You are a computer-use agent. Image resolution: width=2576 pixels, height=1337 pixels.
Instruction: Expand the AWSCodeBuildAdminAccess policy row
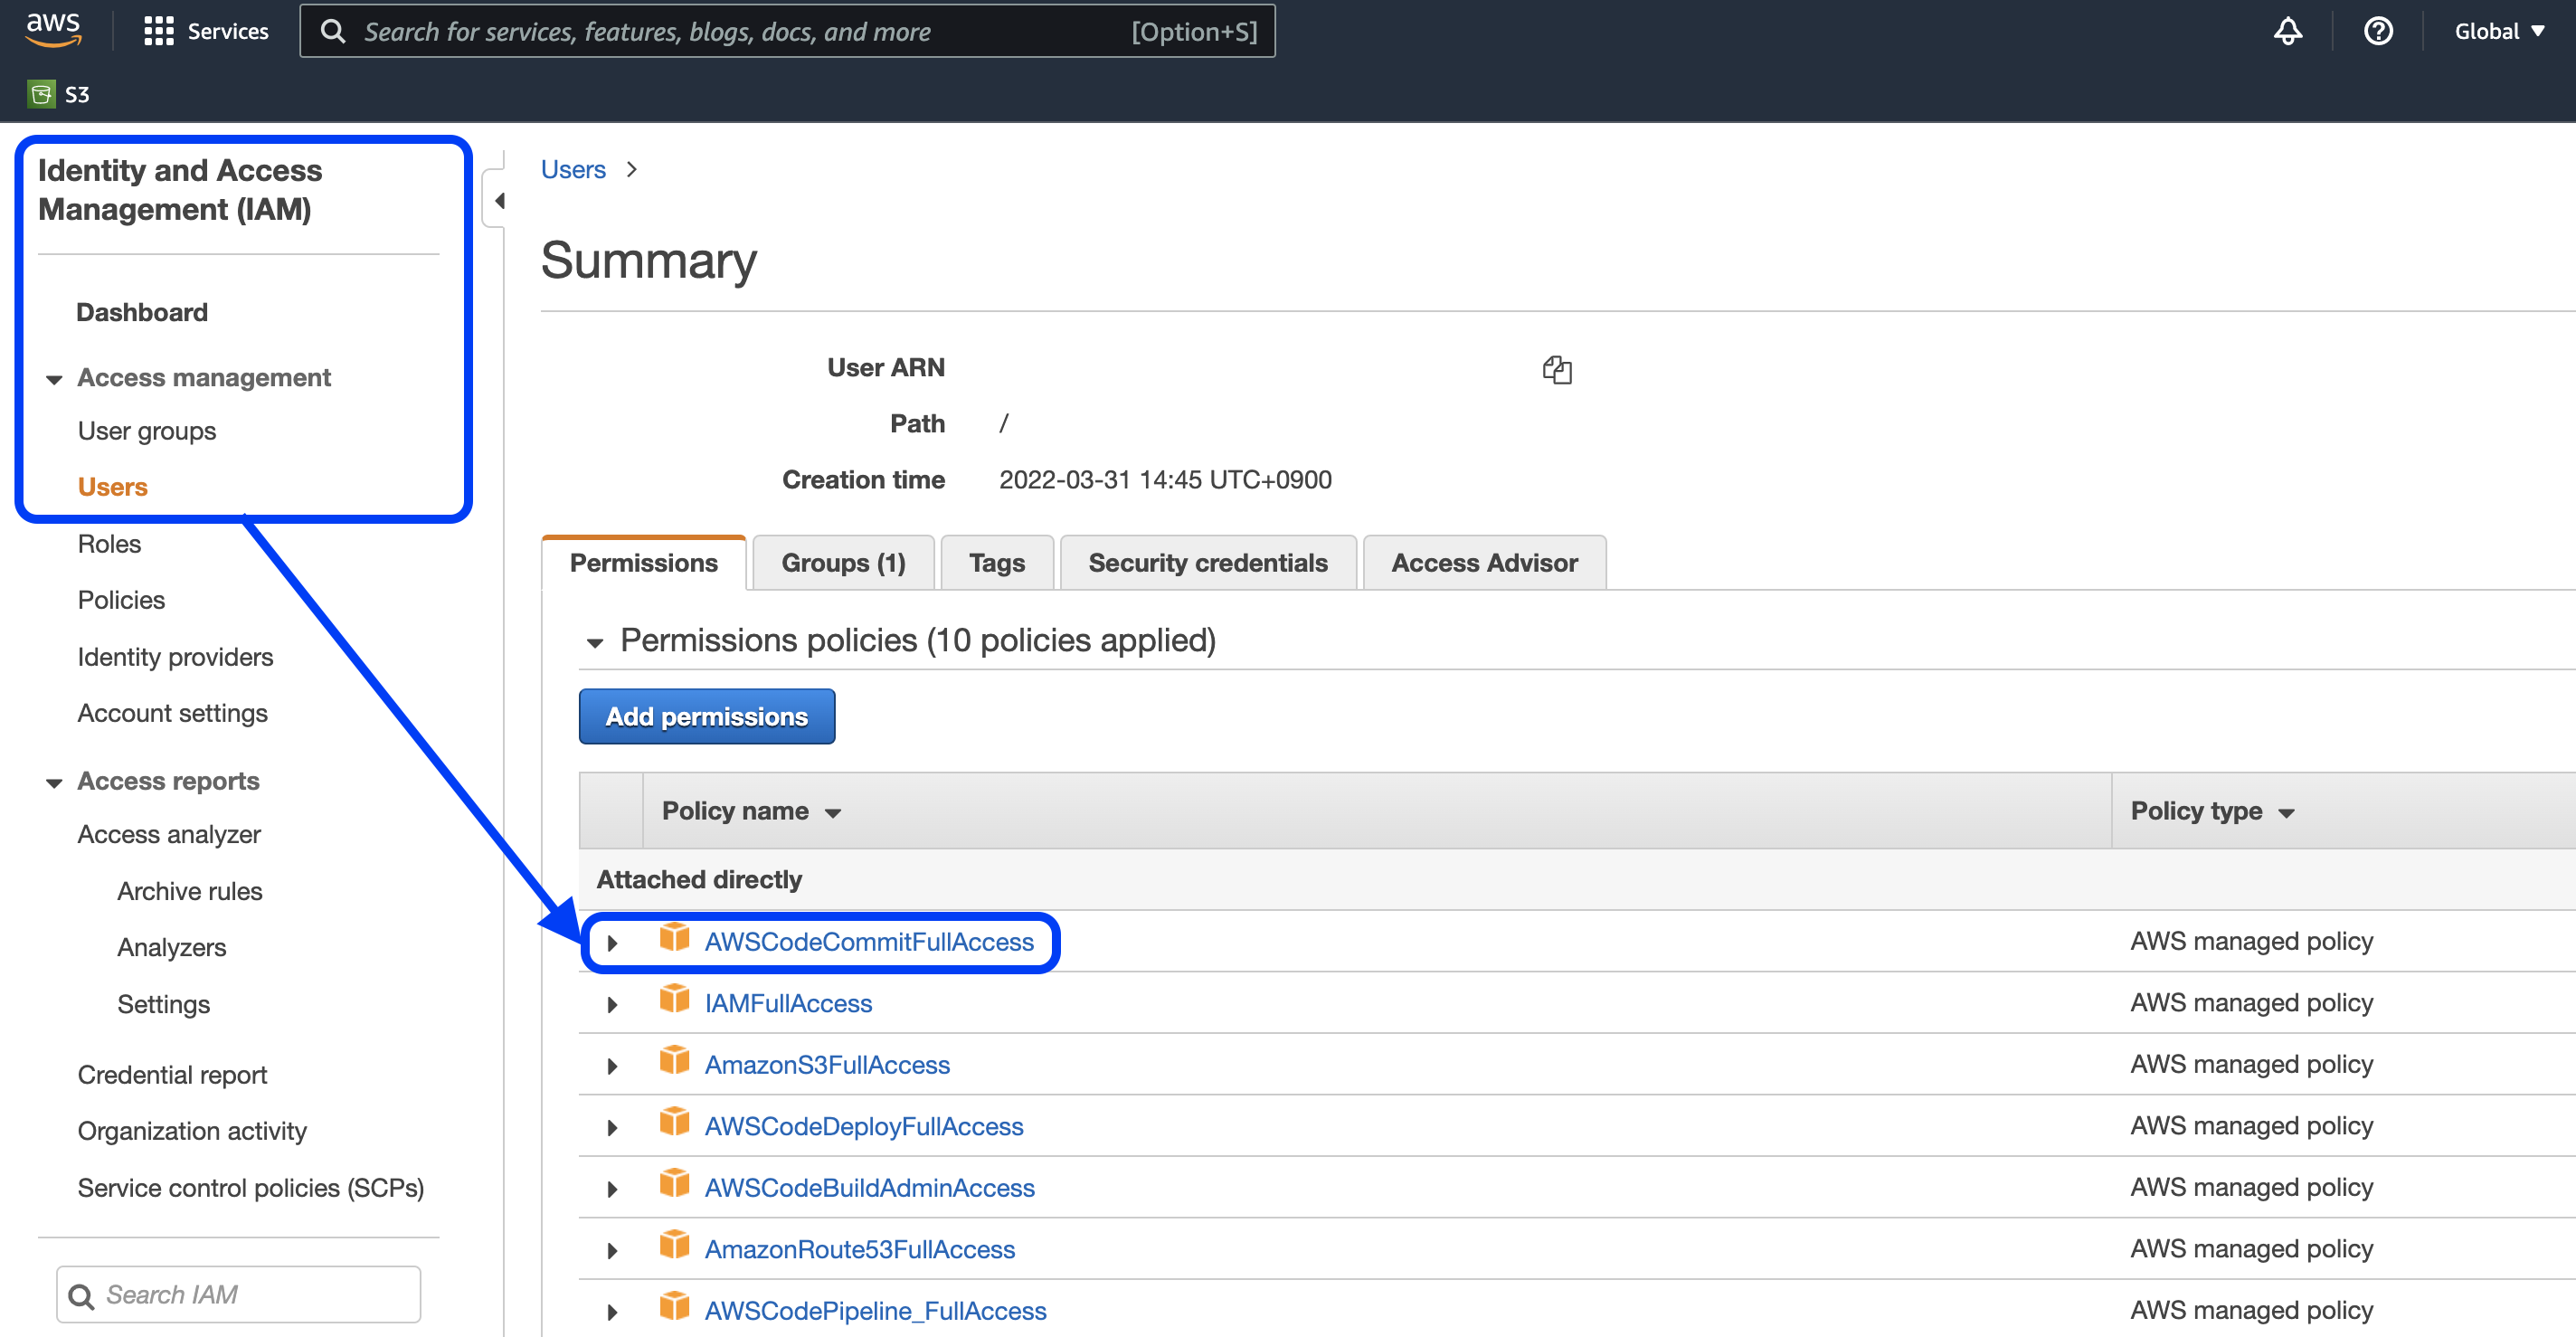tap(612, 1189)
